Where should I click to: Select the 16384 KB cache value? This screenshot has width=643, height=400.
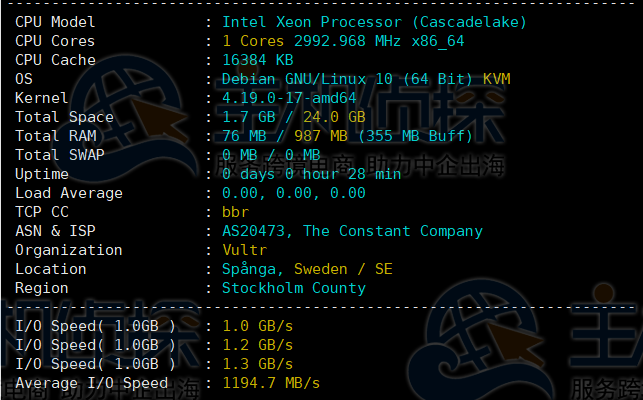[259, 60]
